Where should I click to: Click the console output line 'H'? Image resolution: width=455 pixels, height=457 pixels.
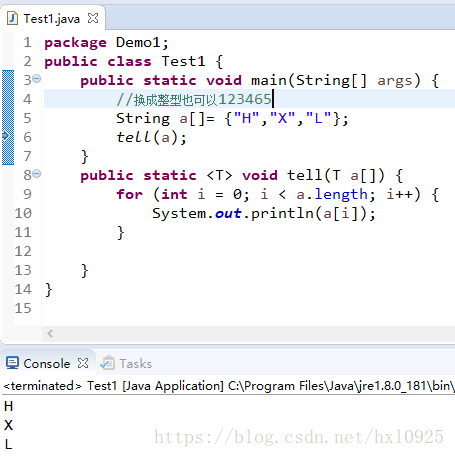tap(8, 406)
